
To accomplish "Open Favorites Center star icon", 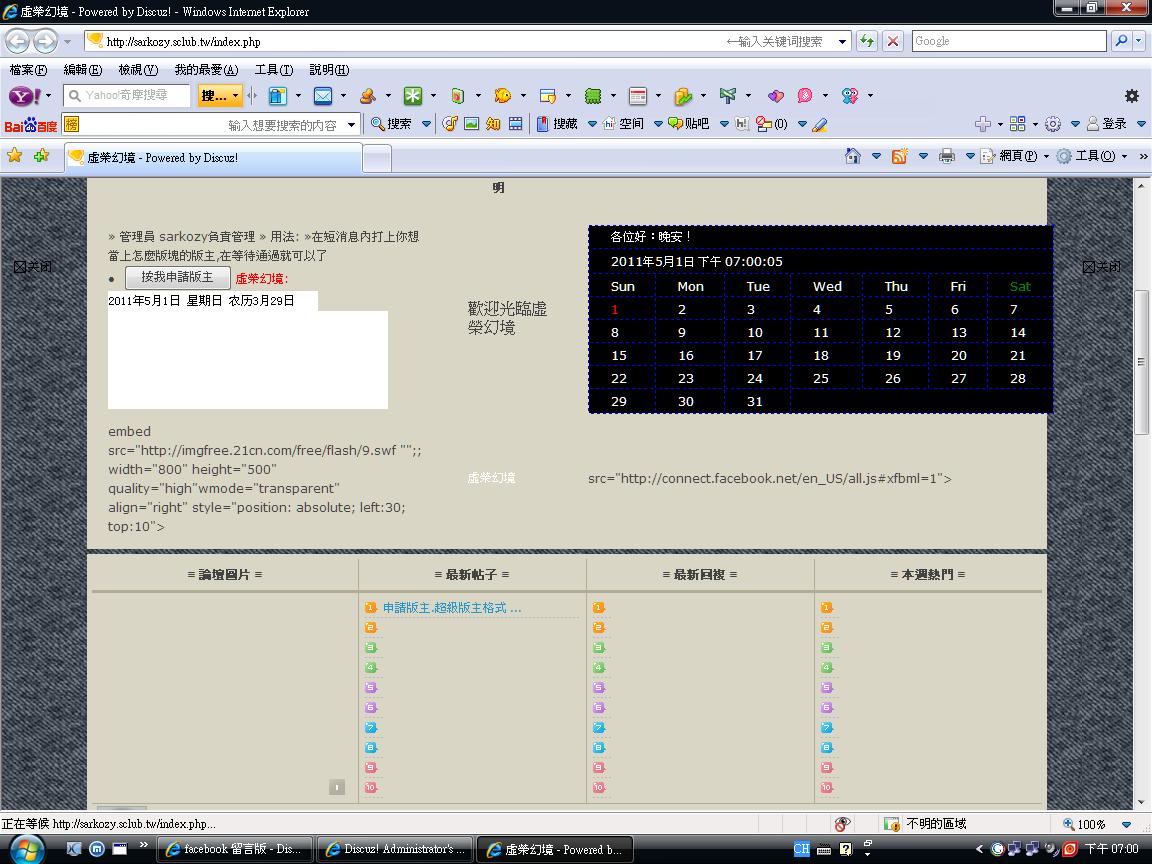I will tap(15, 156).
